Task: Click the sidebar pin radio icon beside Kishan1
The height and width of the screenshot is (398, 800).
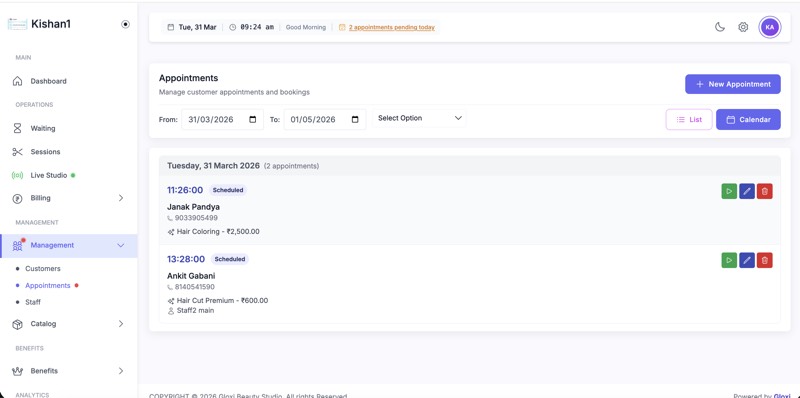Action: (x=126, y=24)
